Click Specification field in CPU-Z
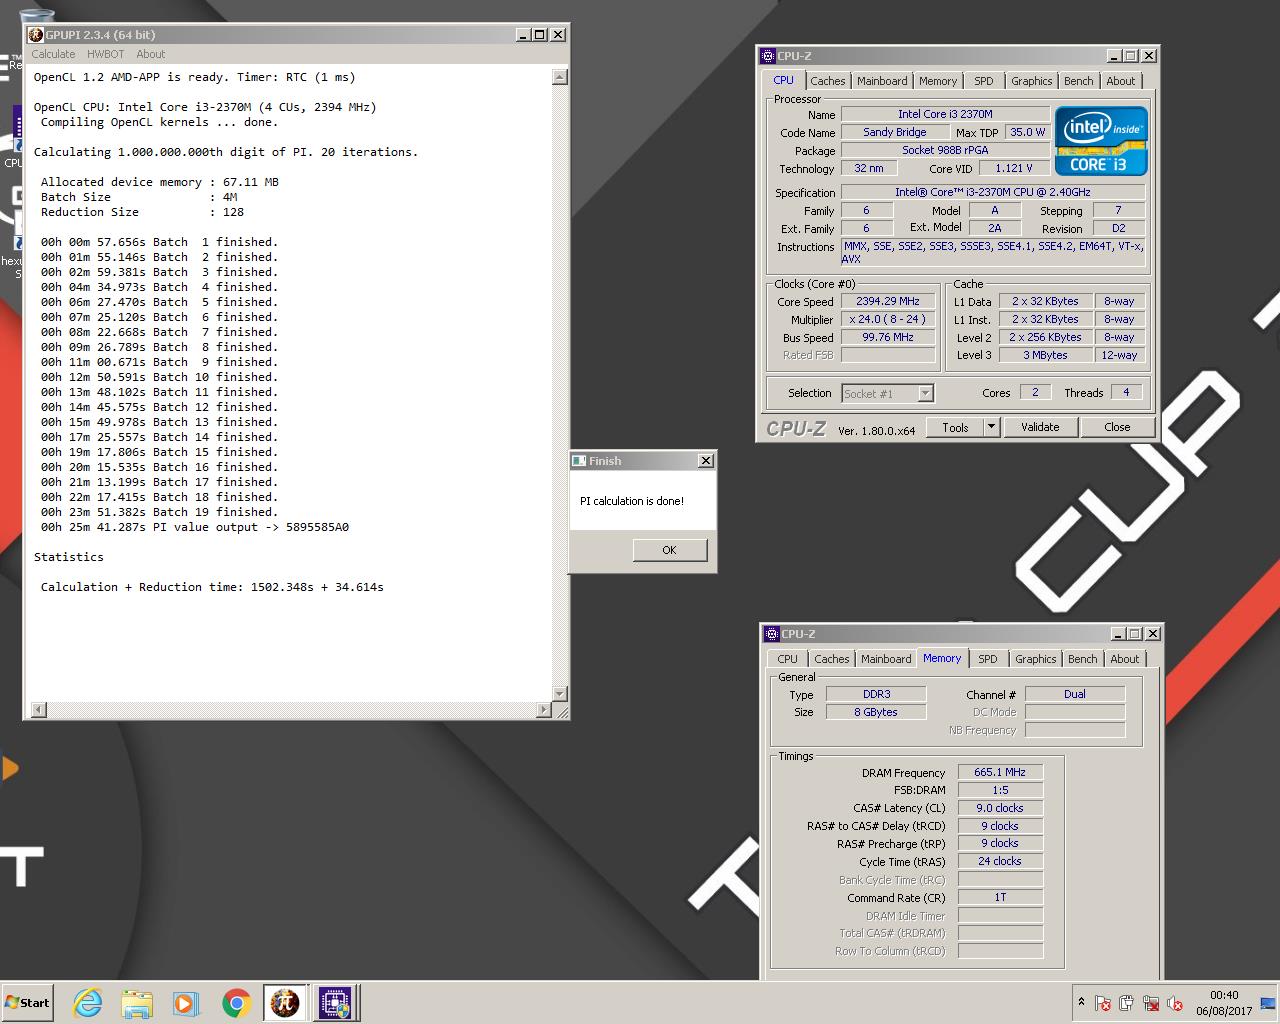 (993, 192)
